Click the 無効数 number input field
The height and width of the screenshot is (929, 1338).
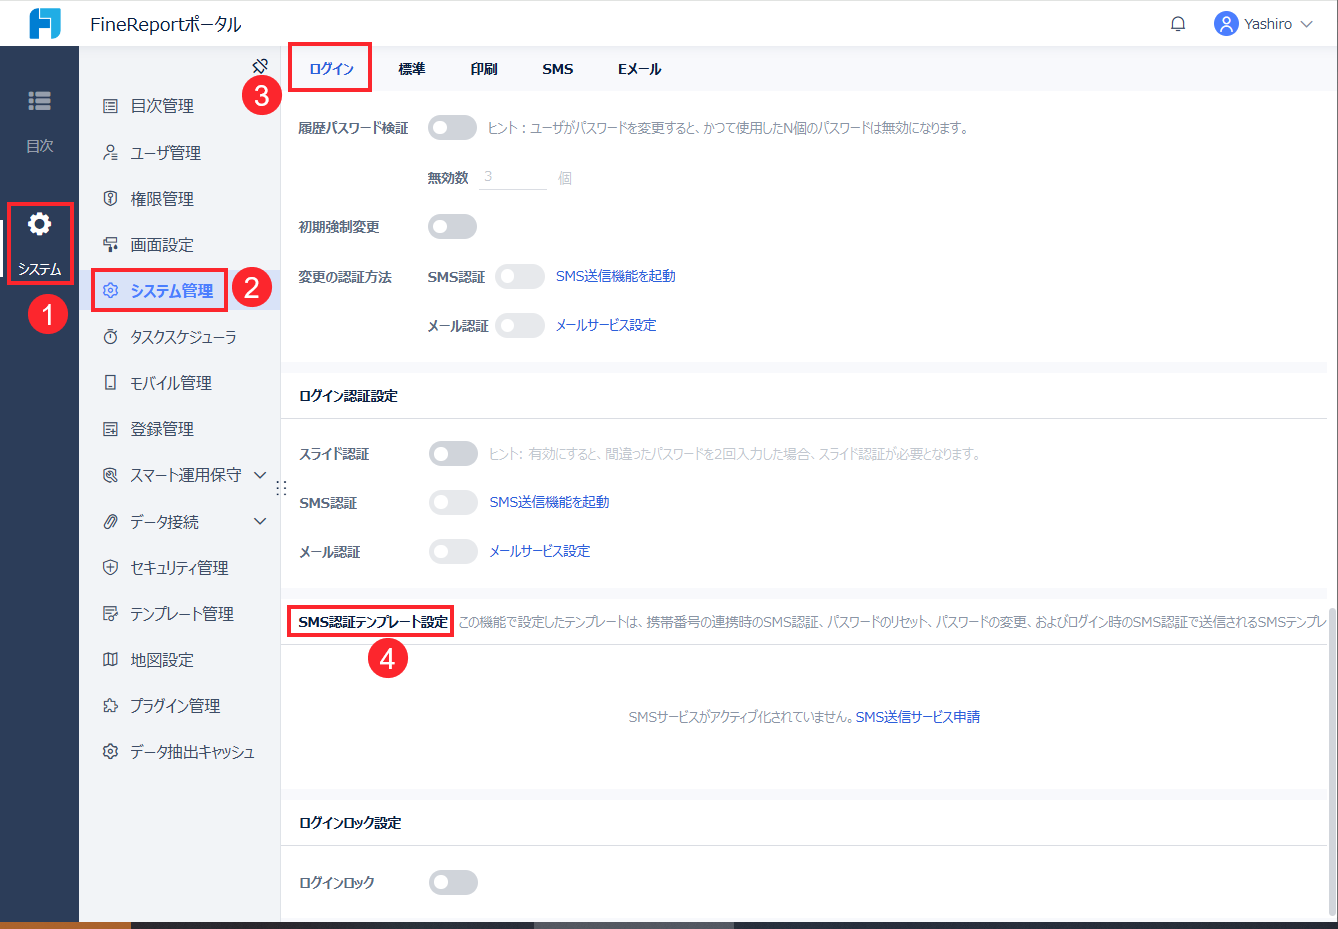pyautogui.click(x=513, y=177)
